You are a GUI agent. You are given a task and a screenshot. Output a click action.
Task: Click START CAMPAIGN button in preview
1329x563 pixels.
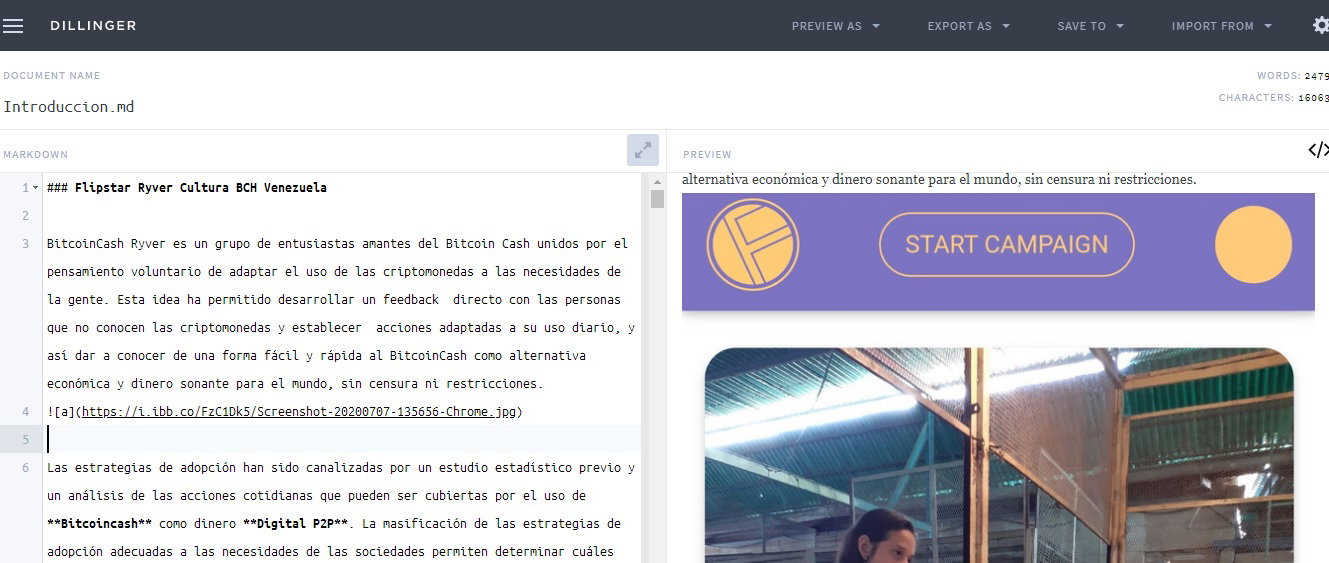pos(1007,244)
